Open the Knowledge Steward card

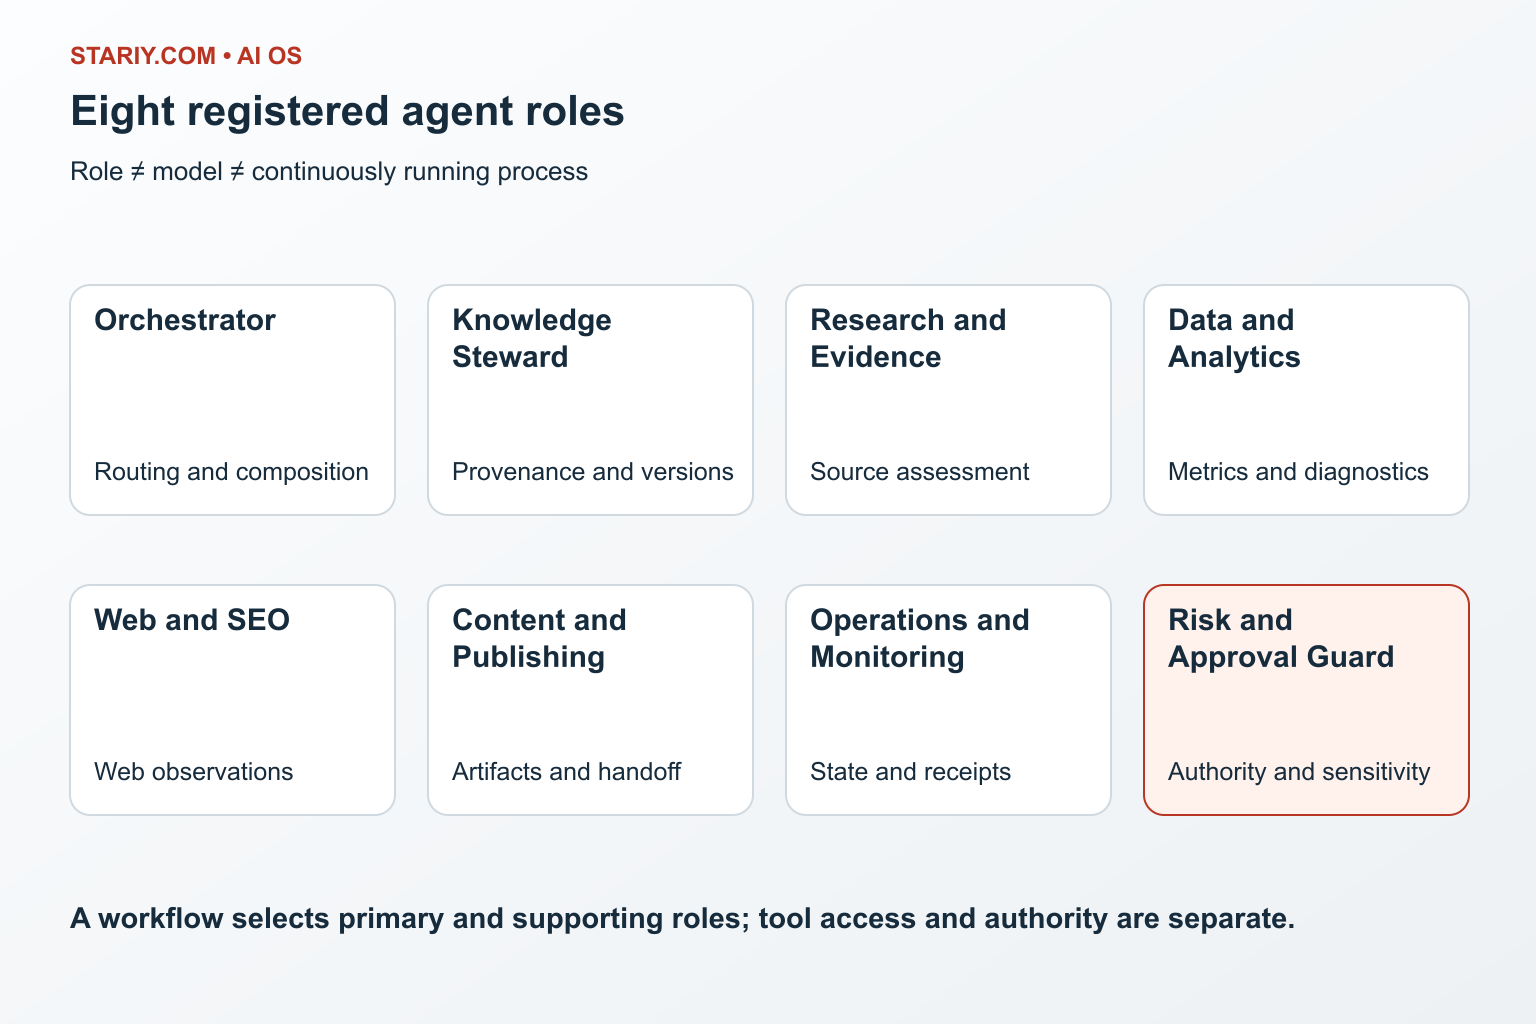point(590,400)
